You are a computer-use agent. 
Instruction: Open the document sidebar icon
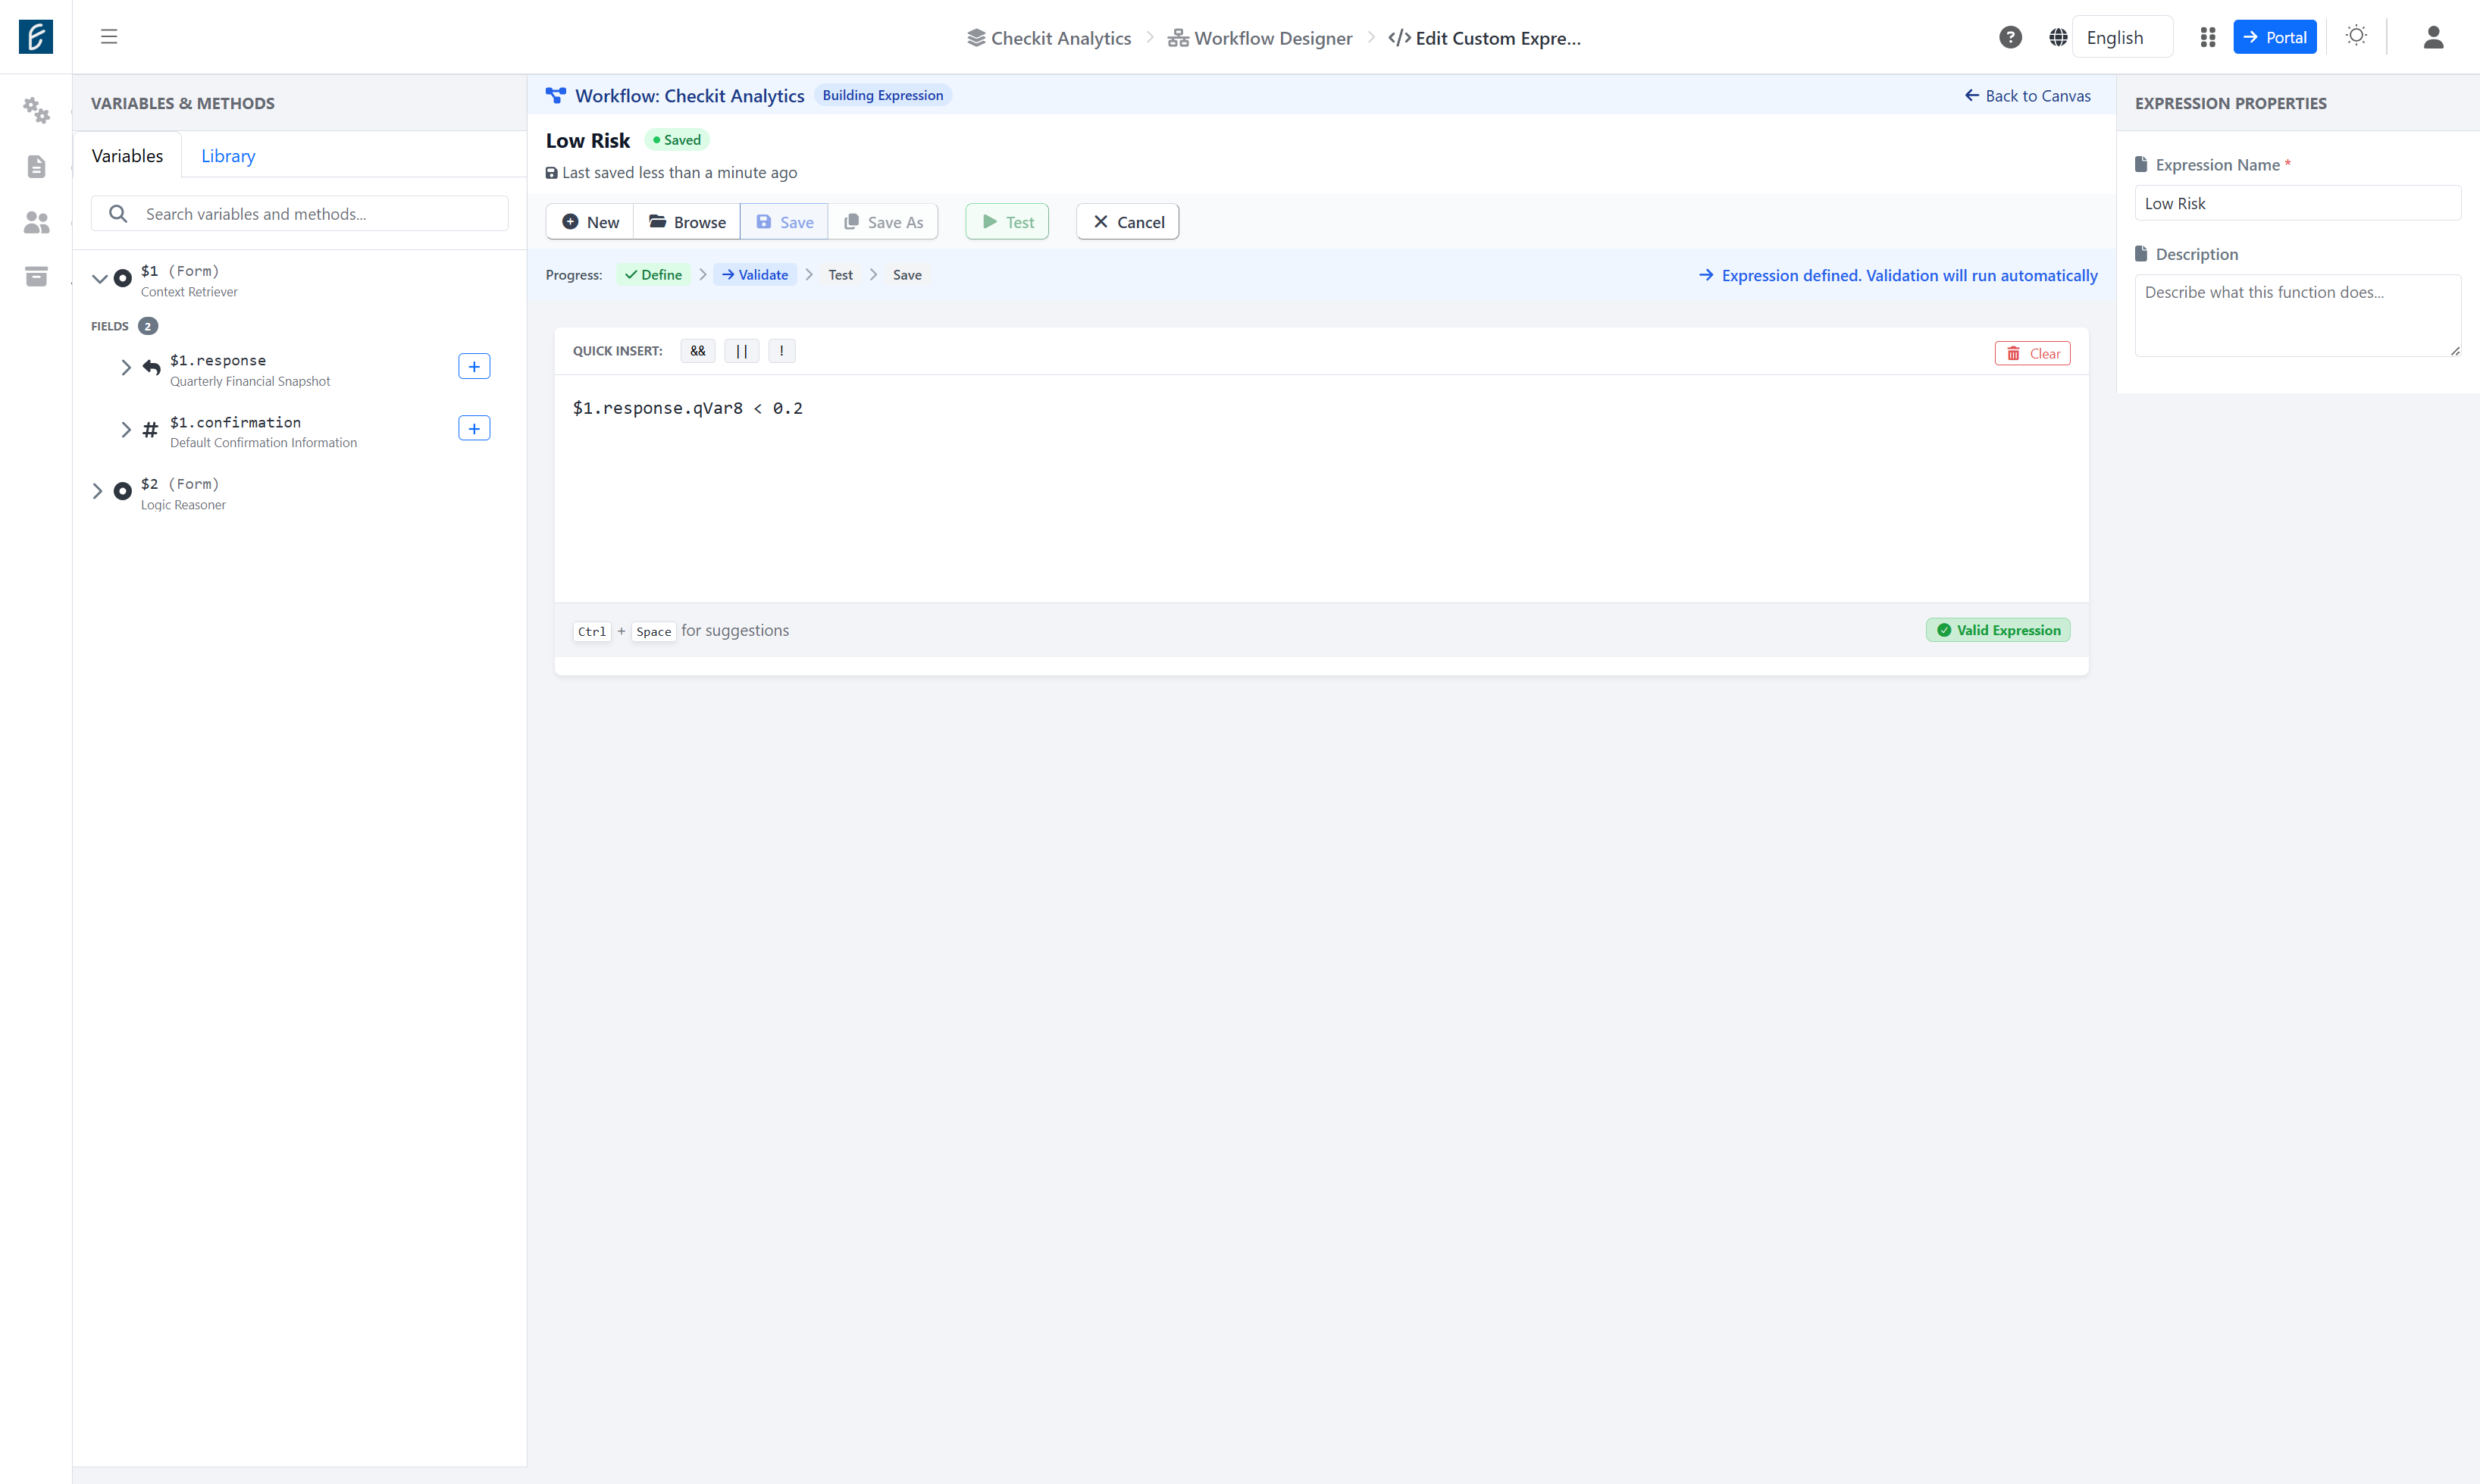[36, 166]
